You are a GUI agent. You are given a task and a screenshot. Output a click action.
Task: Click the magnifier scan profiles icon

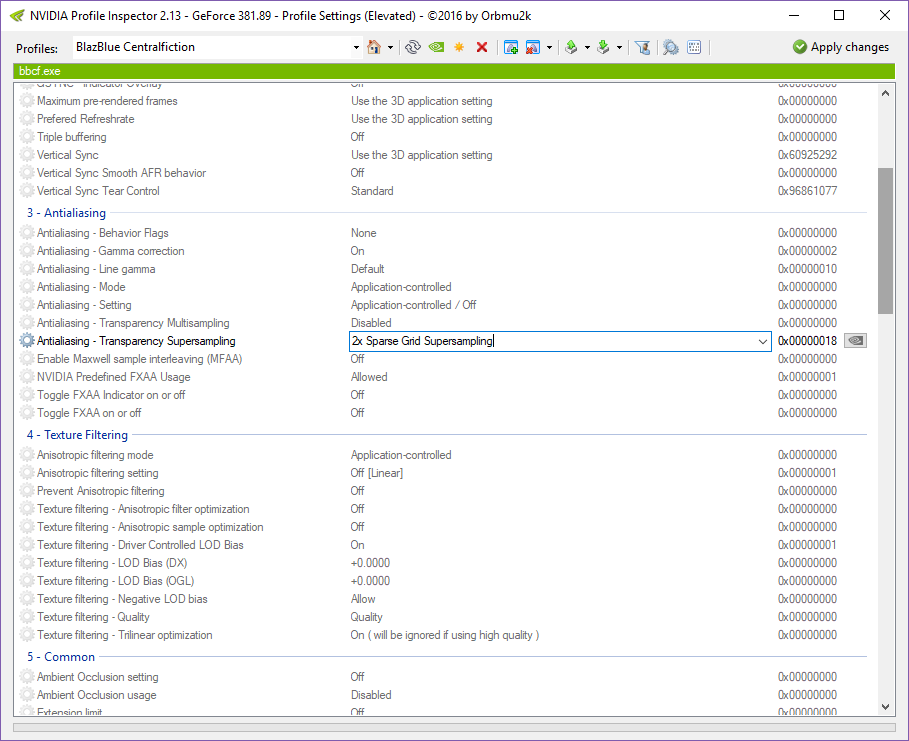671,47
